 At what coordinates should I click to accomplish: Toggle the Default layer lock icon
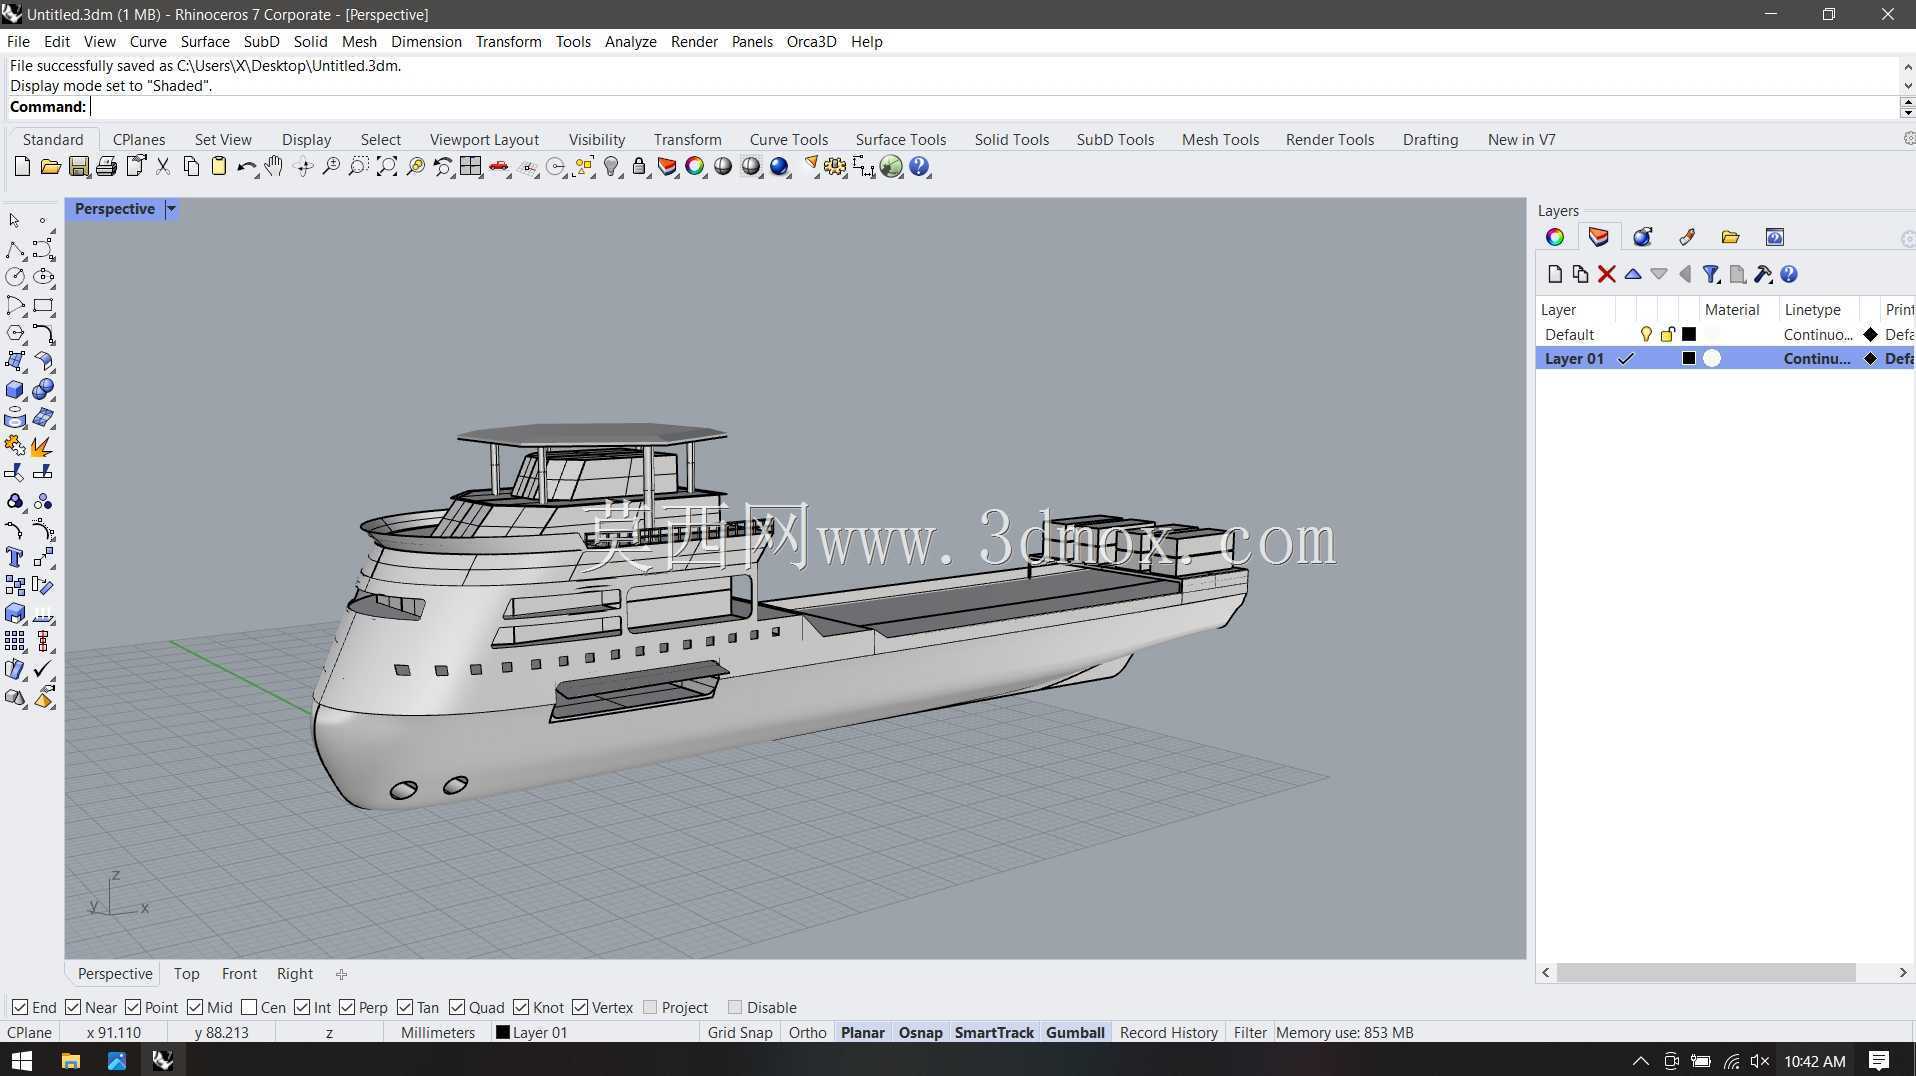(1667, 334)
